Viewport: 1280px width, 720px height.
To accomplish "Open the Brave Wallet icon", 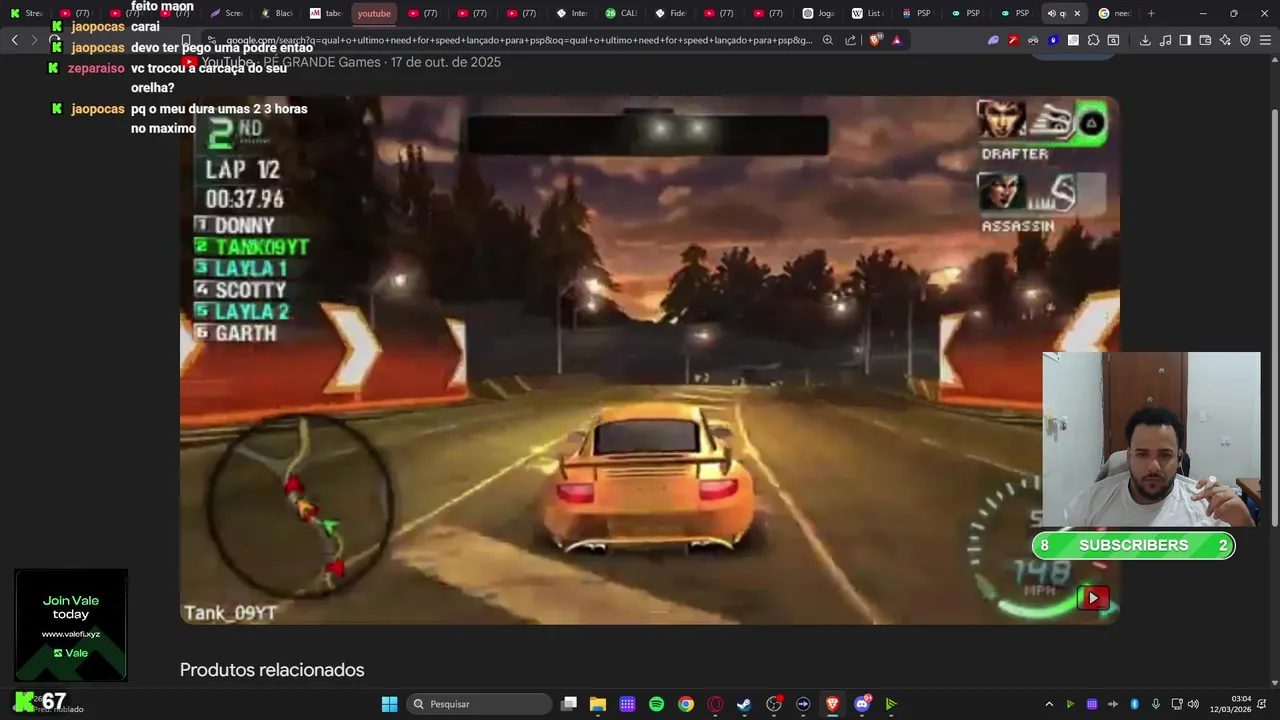I will coord(1205,40).
